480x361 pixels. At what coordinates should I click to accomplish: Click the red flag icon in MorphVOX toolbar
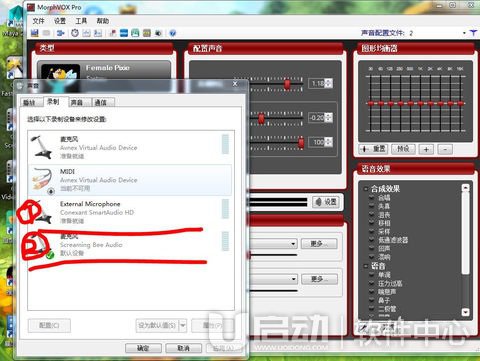point(113,33)
